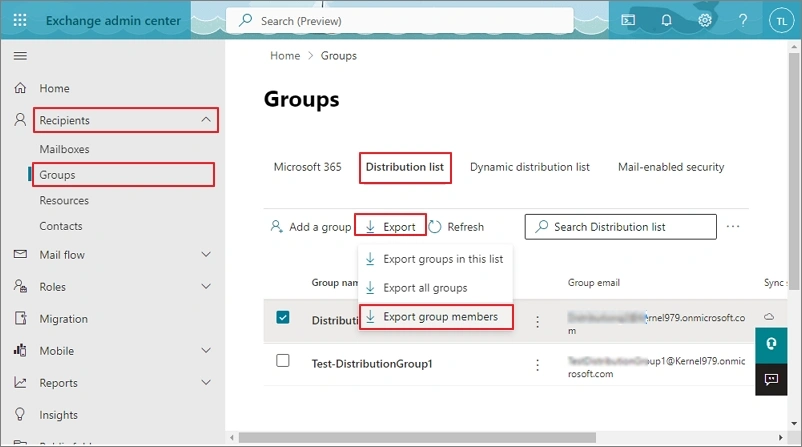Viewport: 802px width, 447px height.
Task: Open the help question mark
Action: click(743, 20)
